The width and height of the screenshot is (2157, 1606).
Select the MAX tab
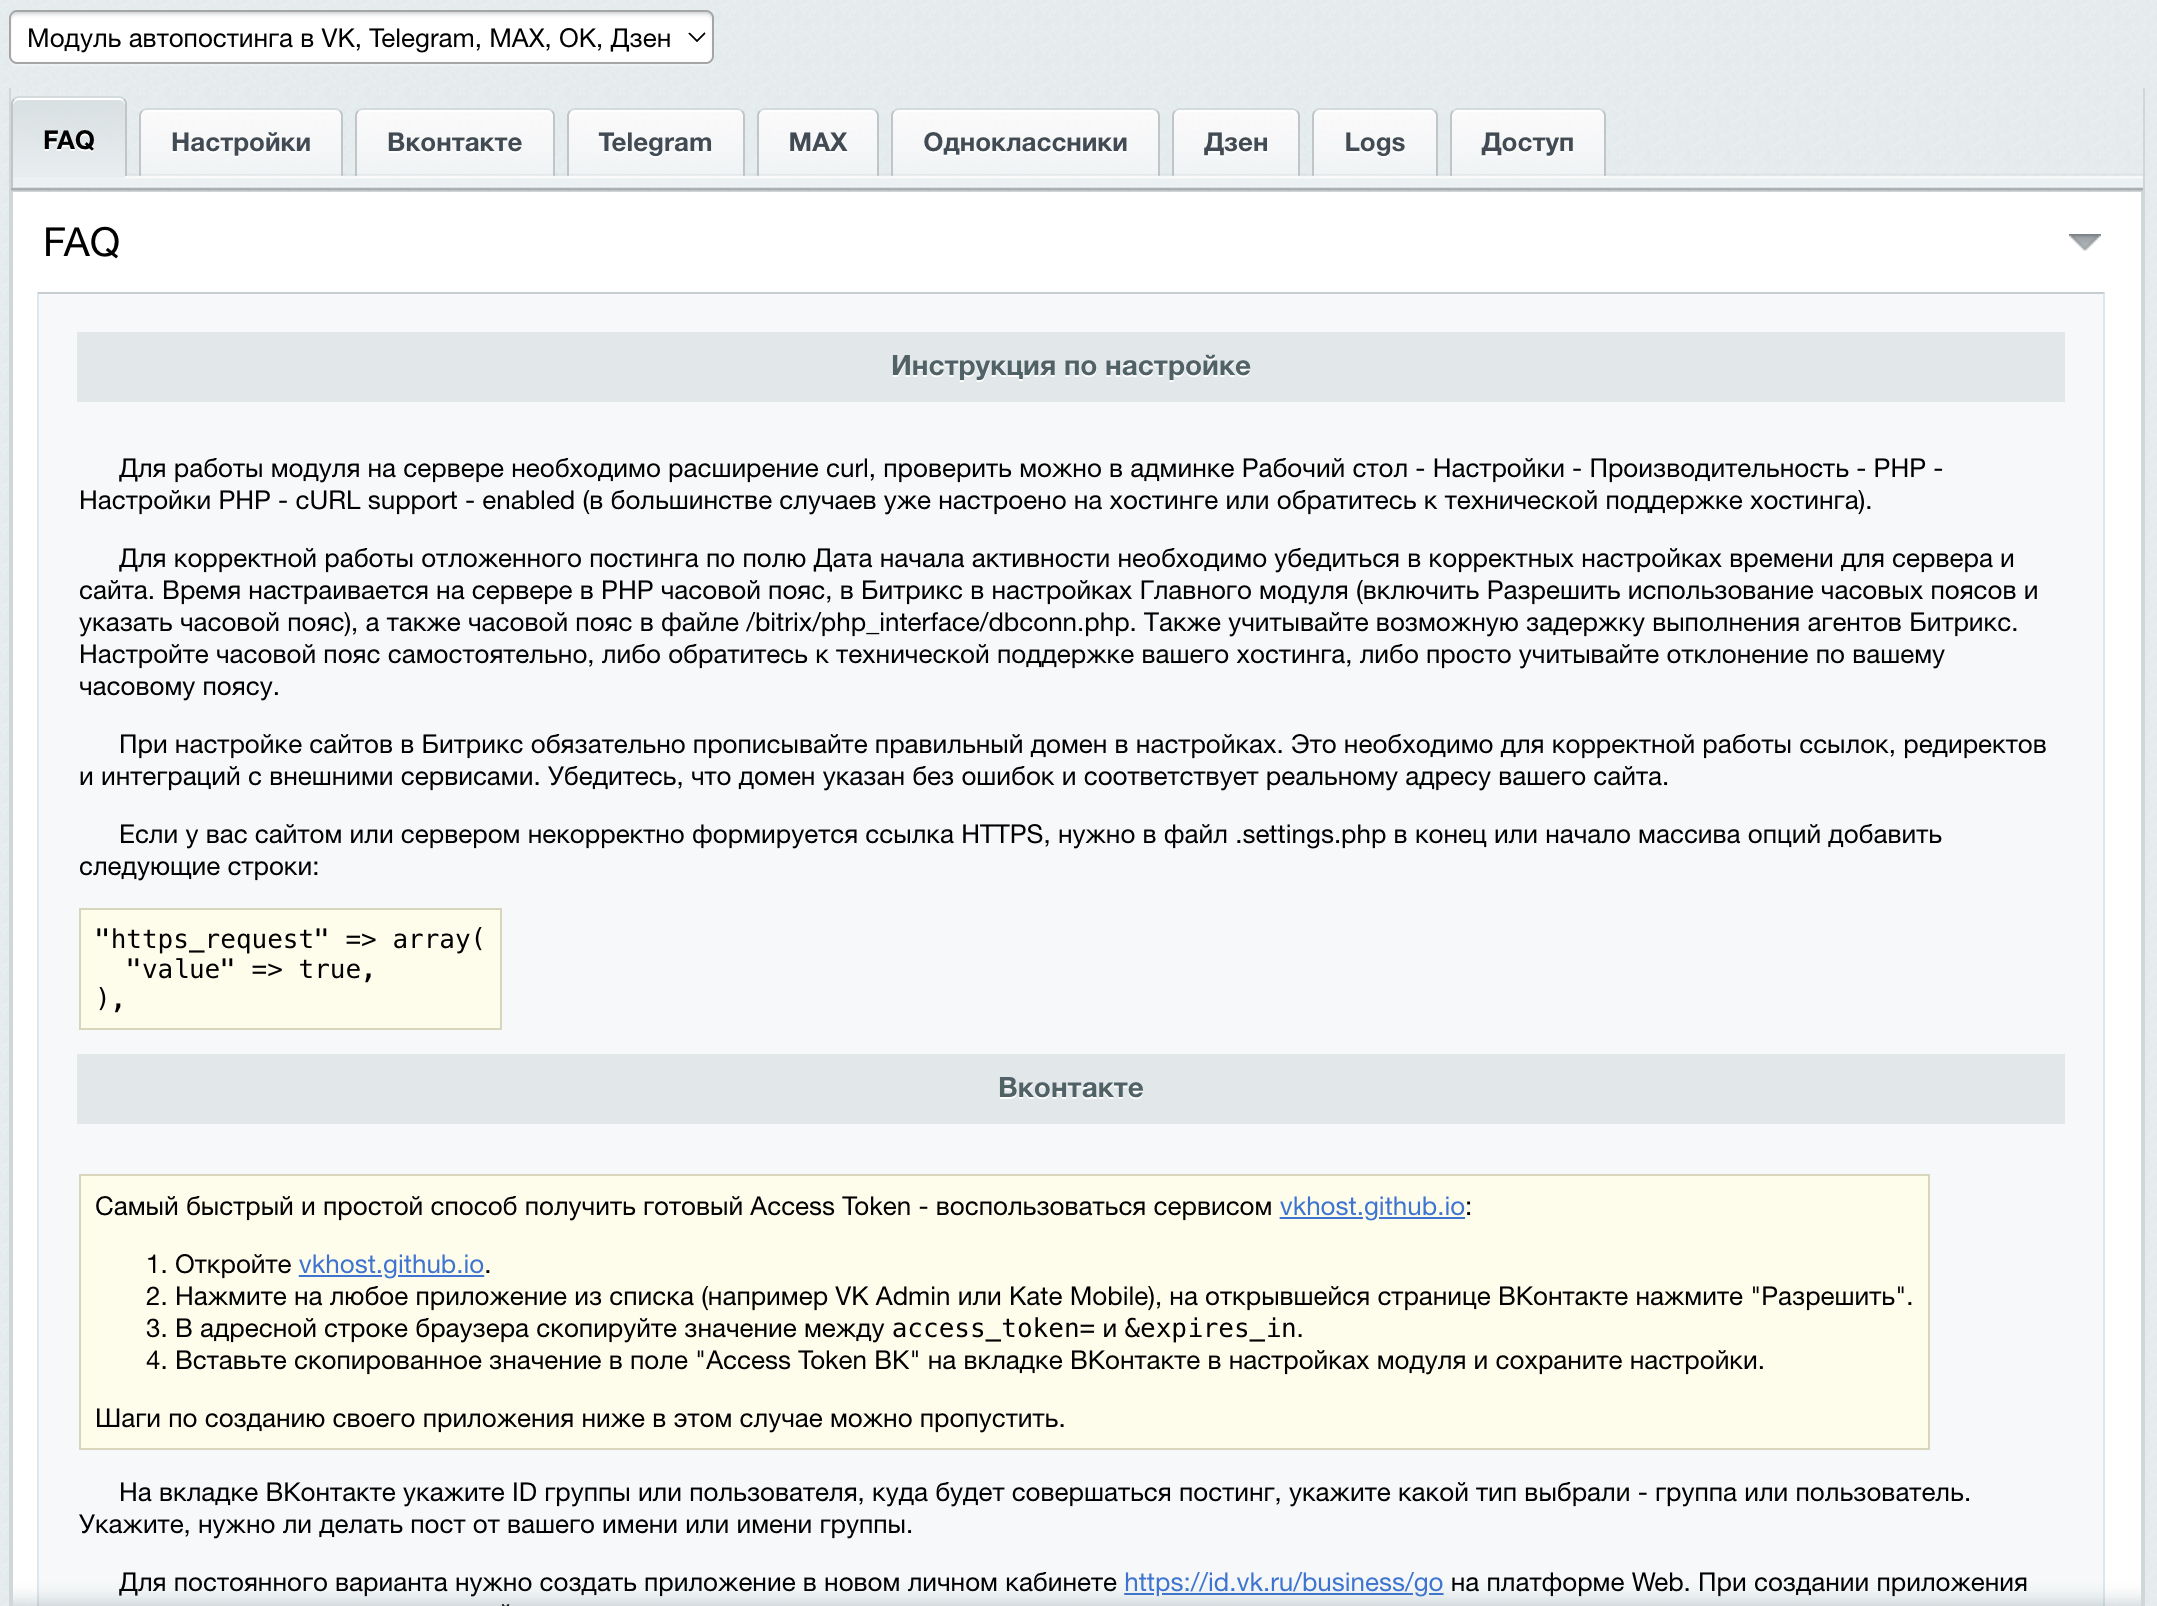pyautogui.click(x=817, y=142)
